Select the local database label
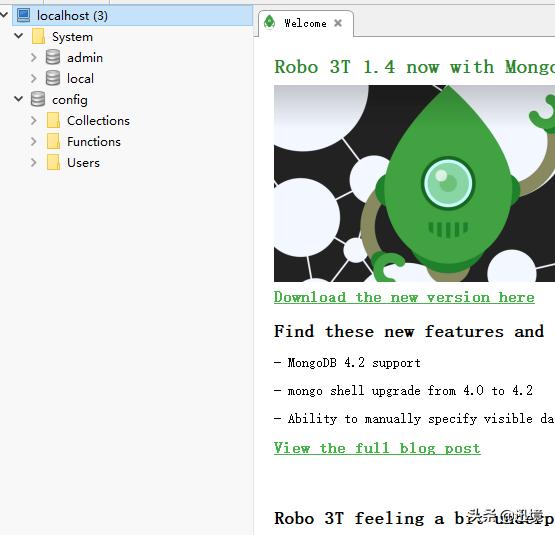The image size is (555, 535). point(80,79)
